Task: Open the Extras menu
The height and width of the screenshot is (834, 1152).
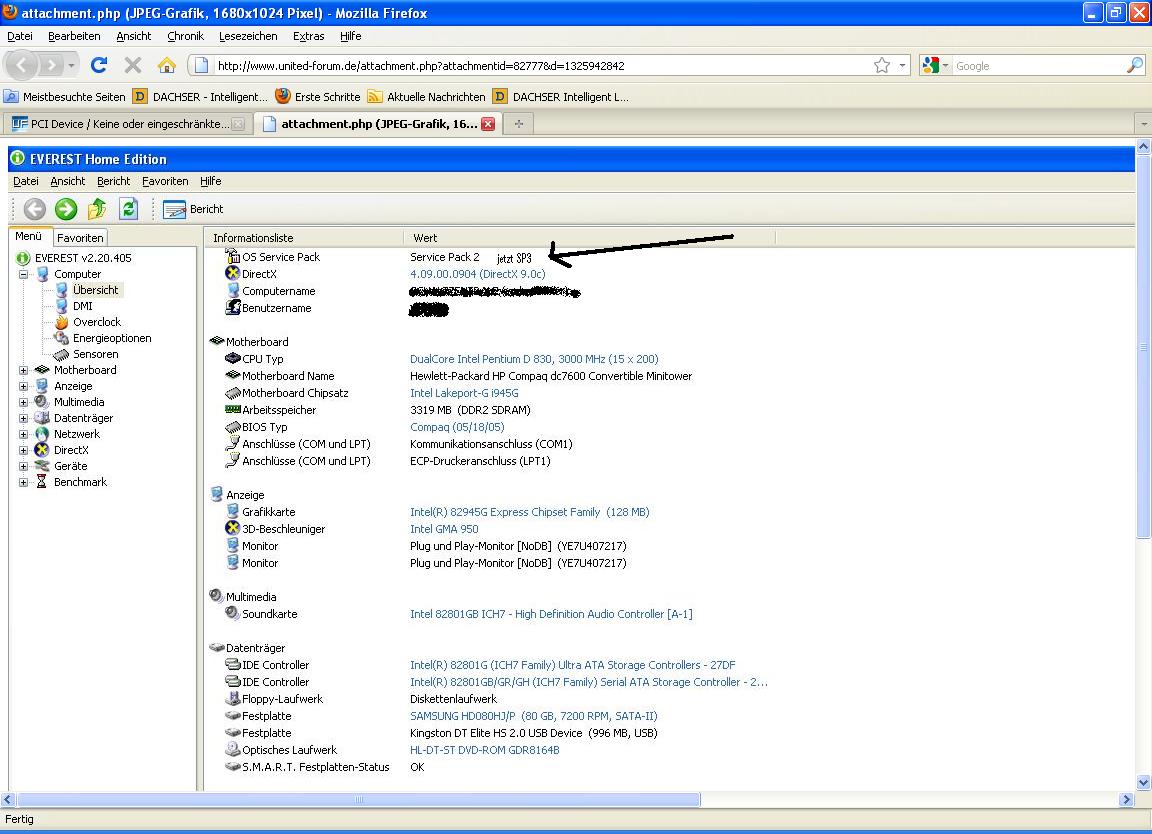Action: pyautogui.click(x=309, y=36)
